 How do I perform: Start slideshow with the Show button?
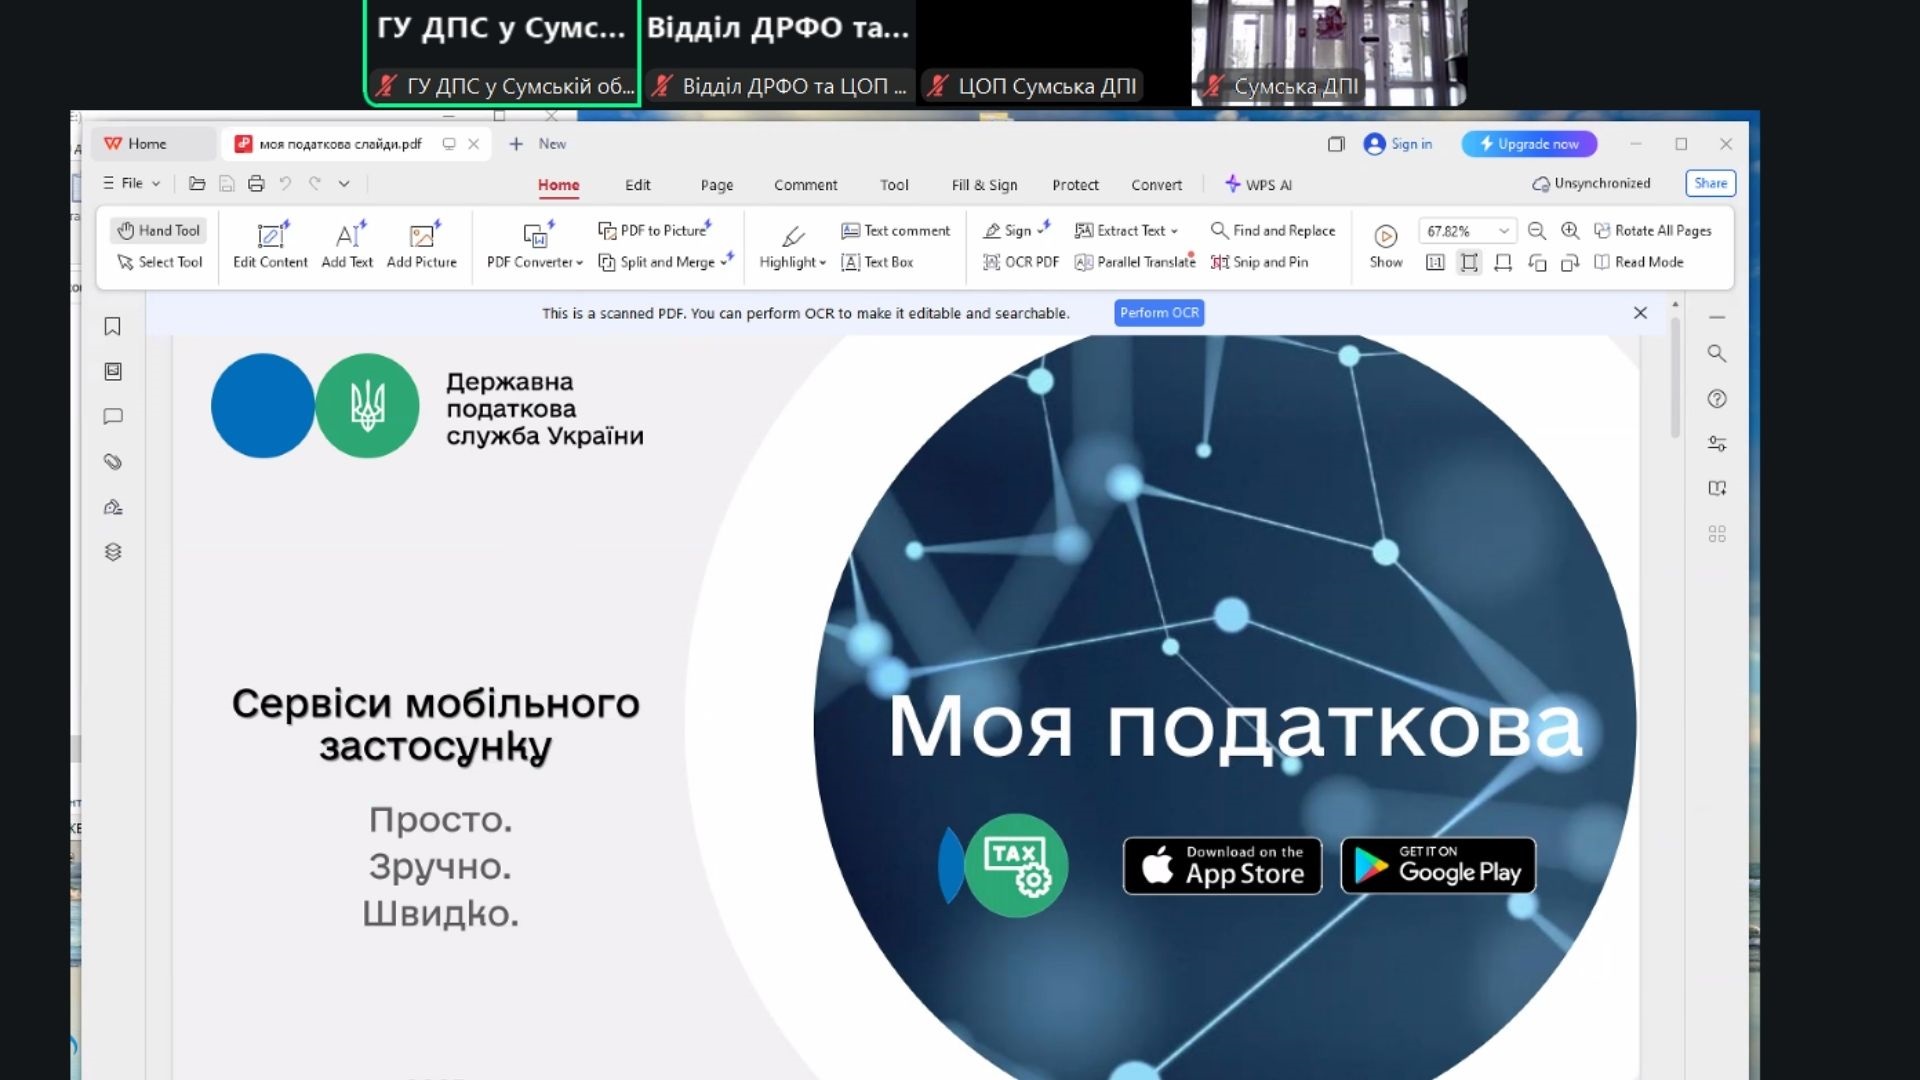tap(1385, 245)
